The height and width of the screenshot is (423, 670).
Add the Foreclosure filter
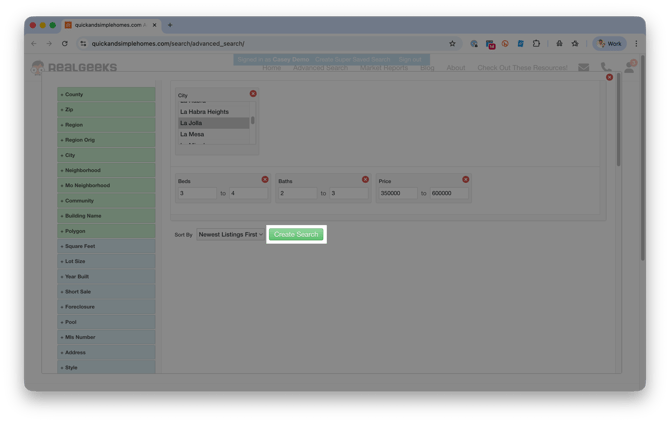[106, 307]
